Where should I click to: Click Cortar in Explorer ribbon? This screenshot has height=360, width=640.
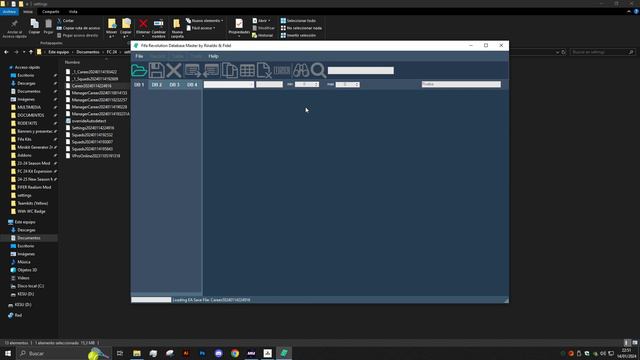point(65,20)
